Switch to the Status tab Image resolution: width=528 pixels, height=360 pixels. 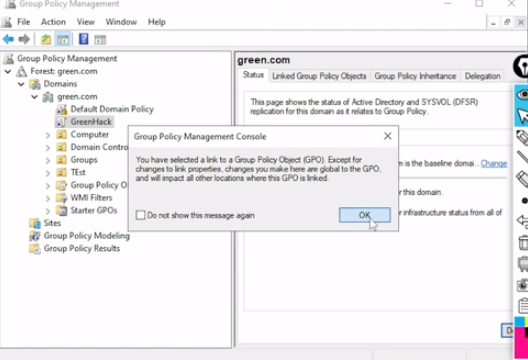pos(253,75)
